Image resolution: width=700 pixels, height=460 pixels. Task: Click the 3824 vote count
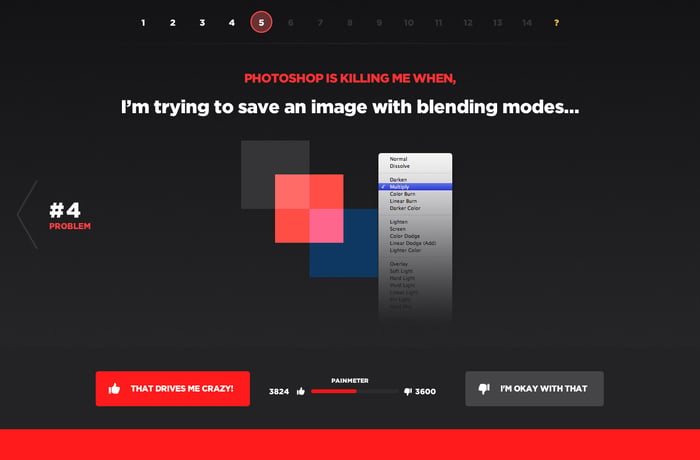279,392
